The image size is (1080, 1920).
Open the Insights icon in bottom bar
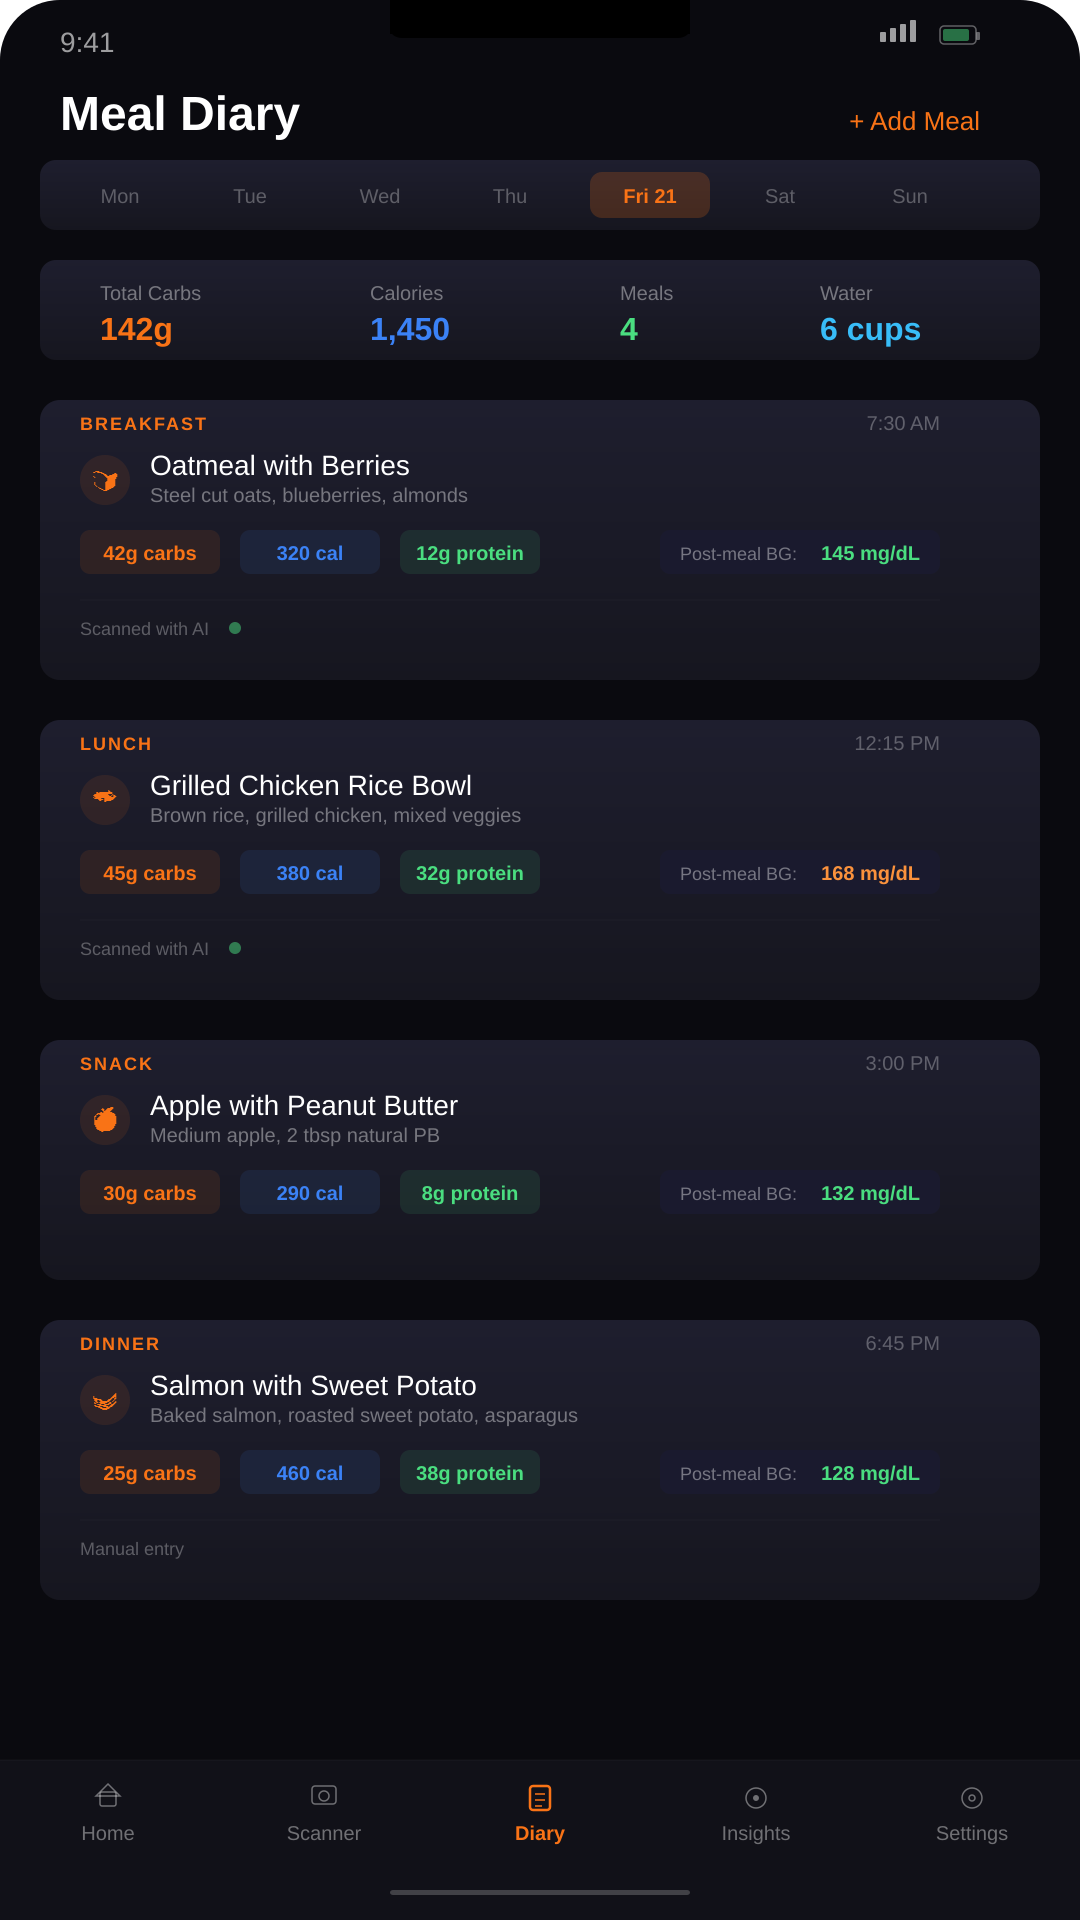point(756,1798)
